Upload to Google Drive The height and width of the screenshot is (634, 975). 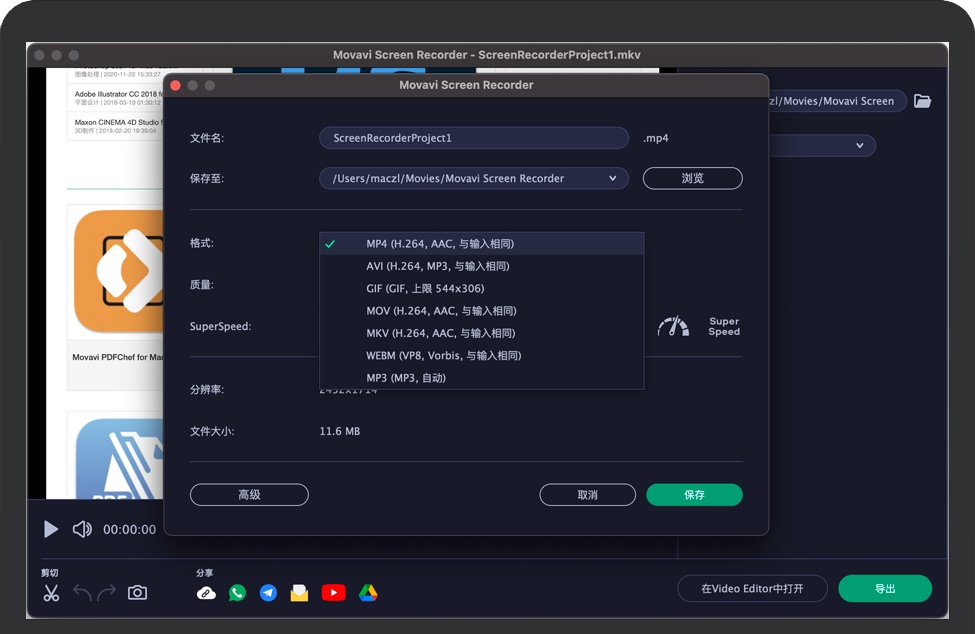[367, 592]
